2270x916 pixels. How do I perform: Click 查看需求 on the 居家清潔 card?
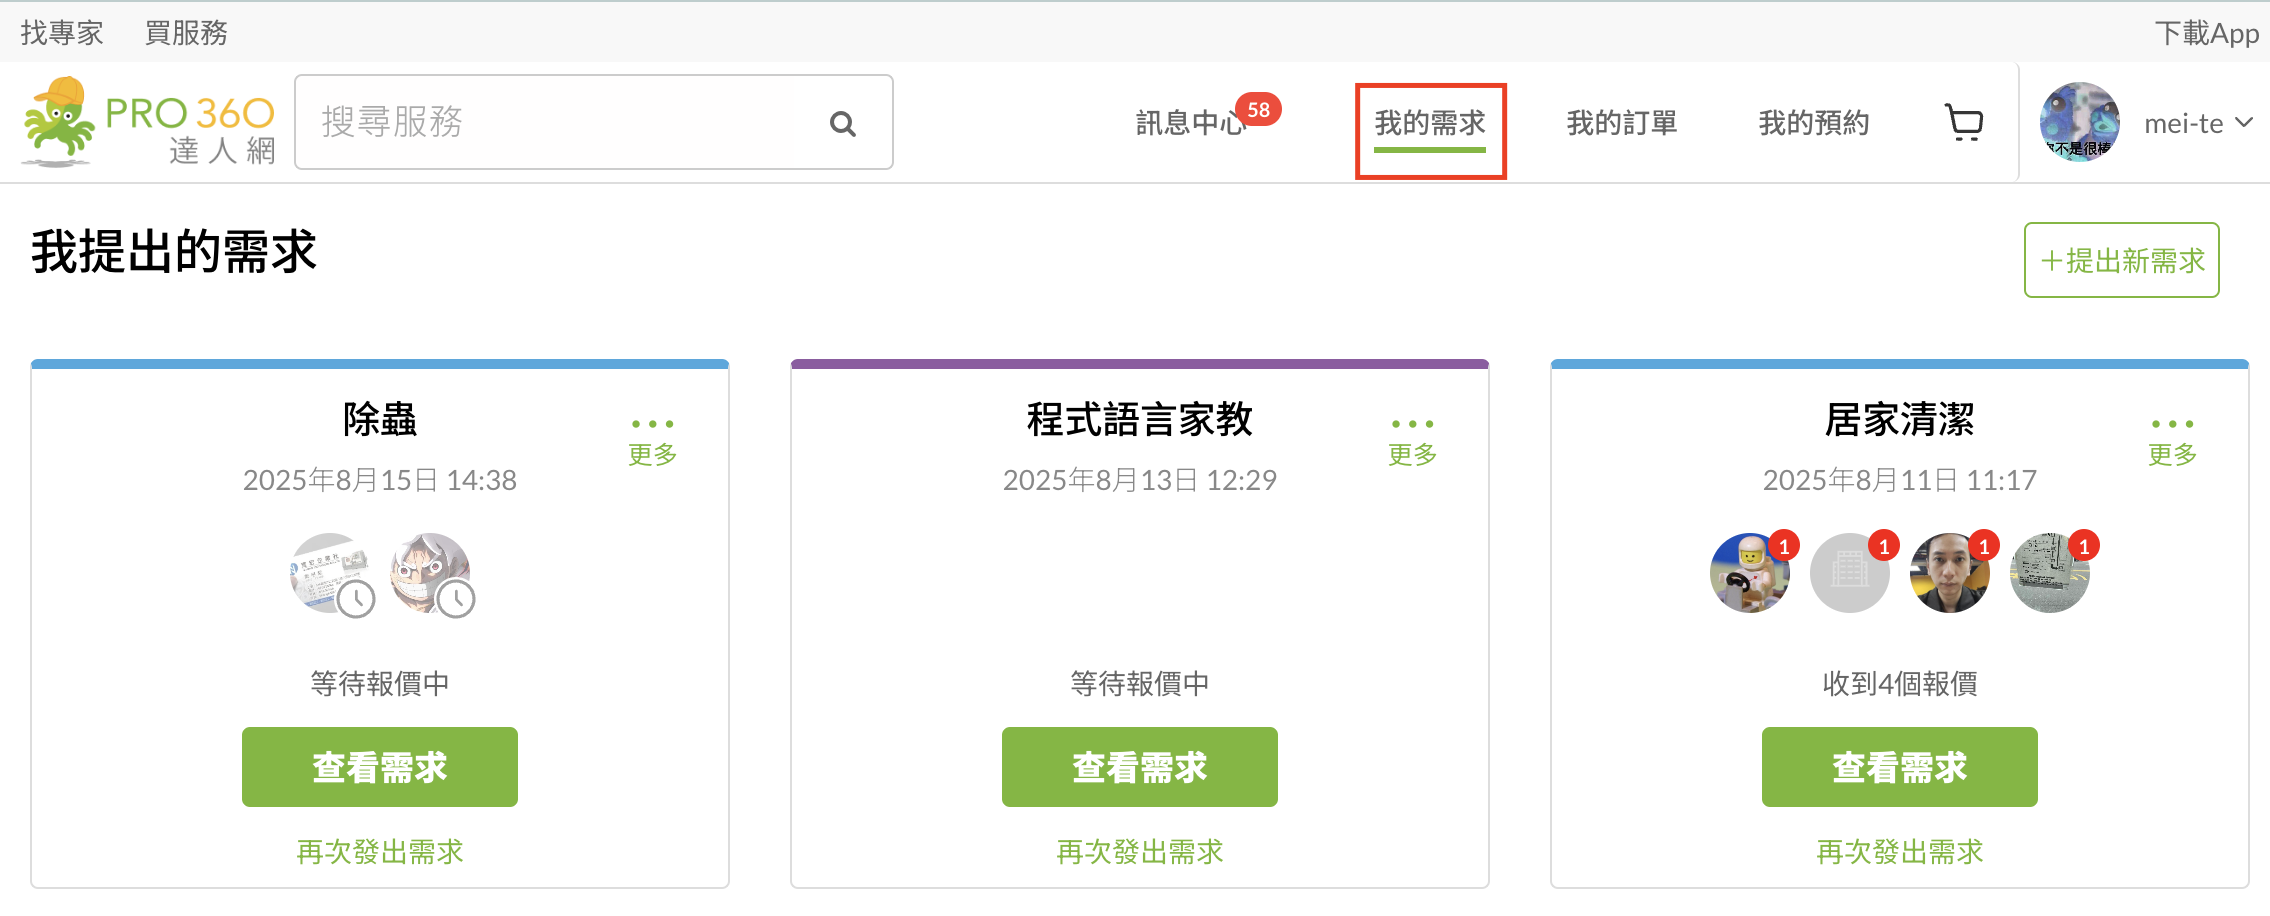coord(1898,766)
